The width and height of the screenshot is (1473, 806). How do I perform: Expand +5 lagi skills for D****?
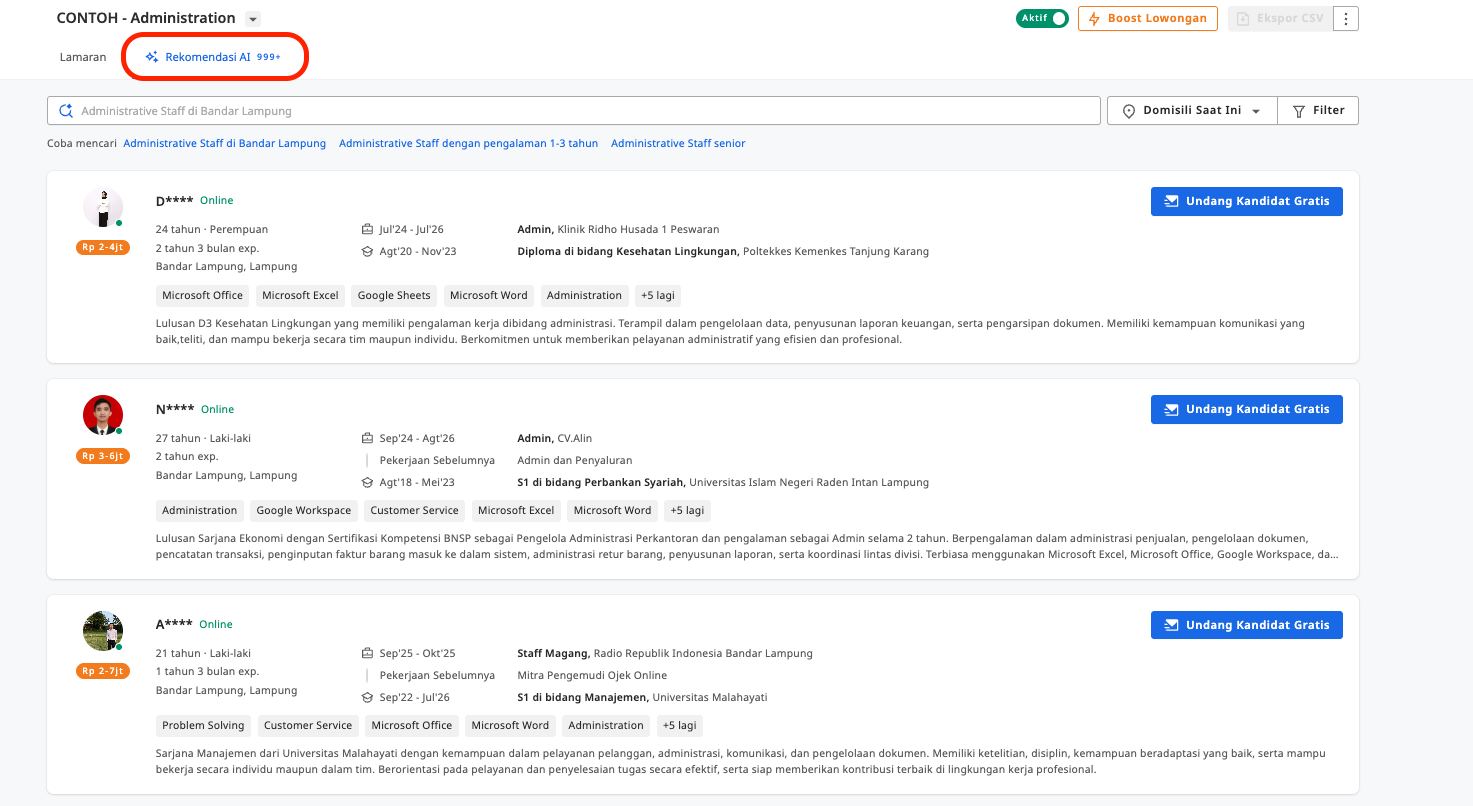click(659, 295)
